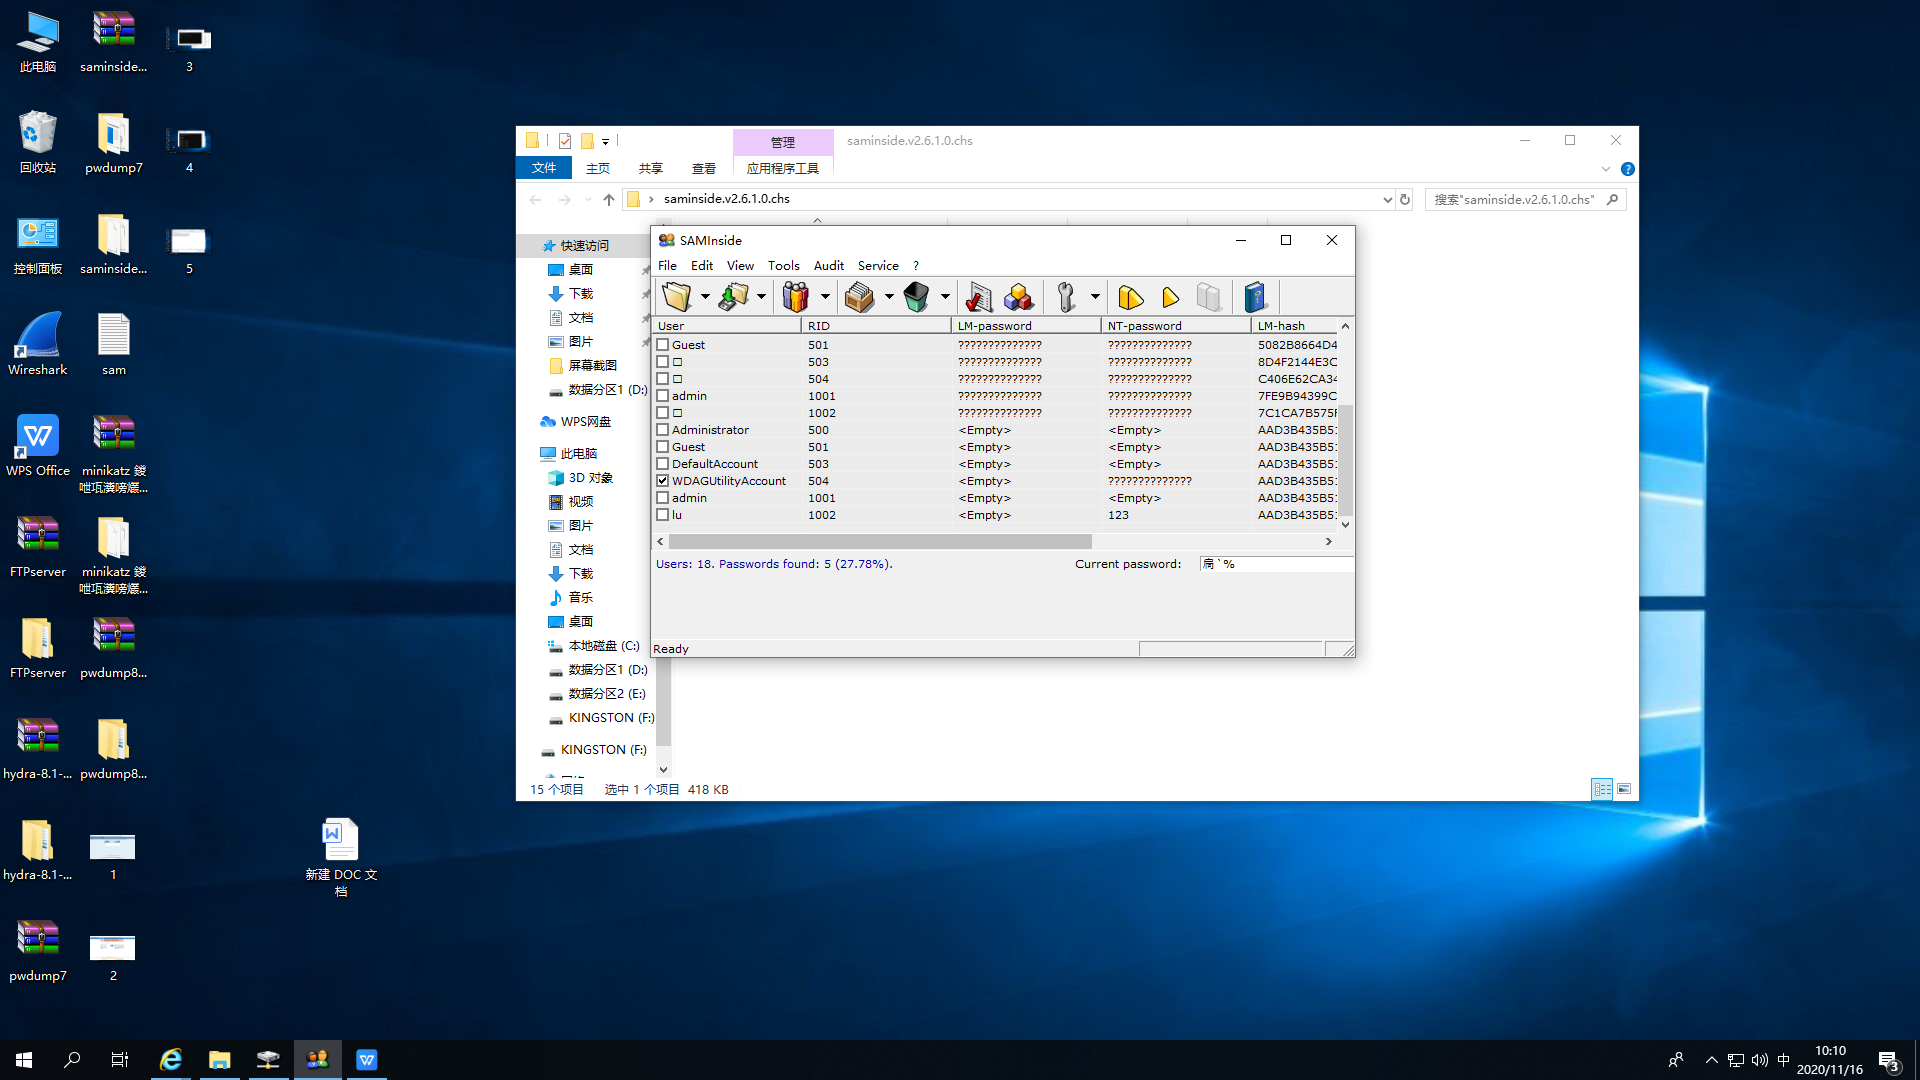
Task: Open the Service menu
Action: coord(877,266)
